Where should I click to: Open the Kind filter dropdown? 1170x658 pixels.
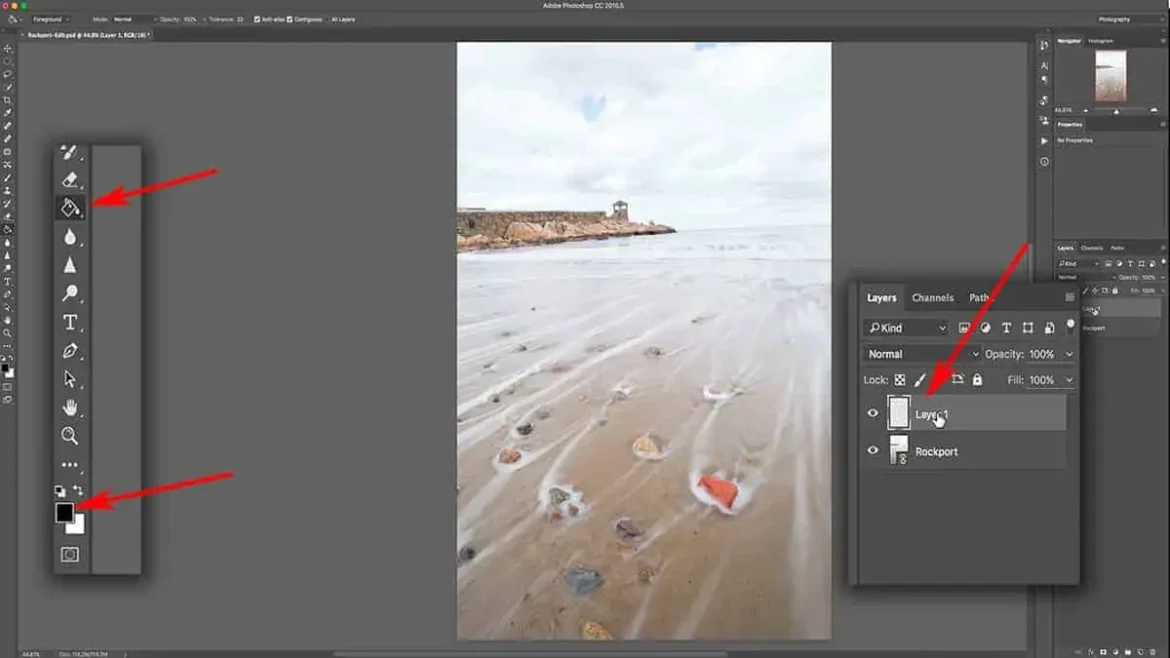tap(906, 328)
